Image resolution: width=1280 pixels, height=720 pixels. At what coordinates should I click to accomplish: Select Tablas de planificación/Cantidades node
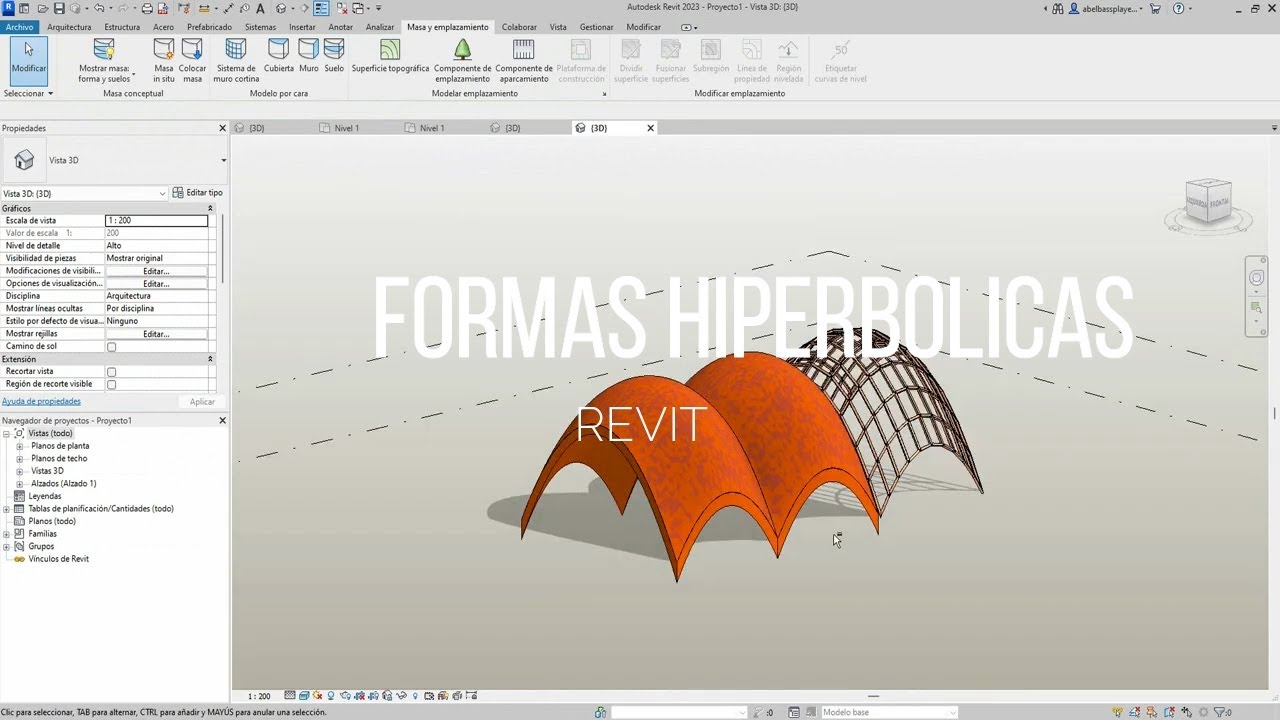click(x=100, y=509)
